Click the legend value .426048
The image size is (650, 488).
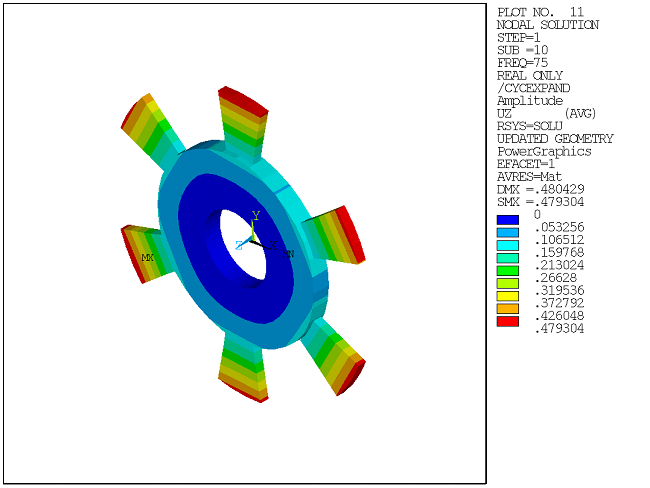click(559, 316)
